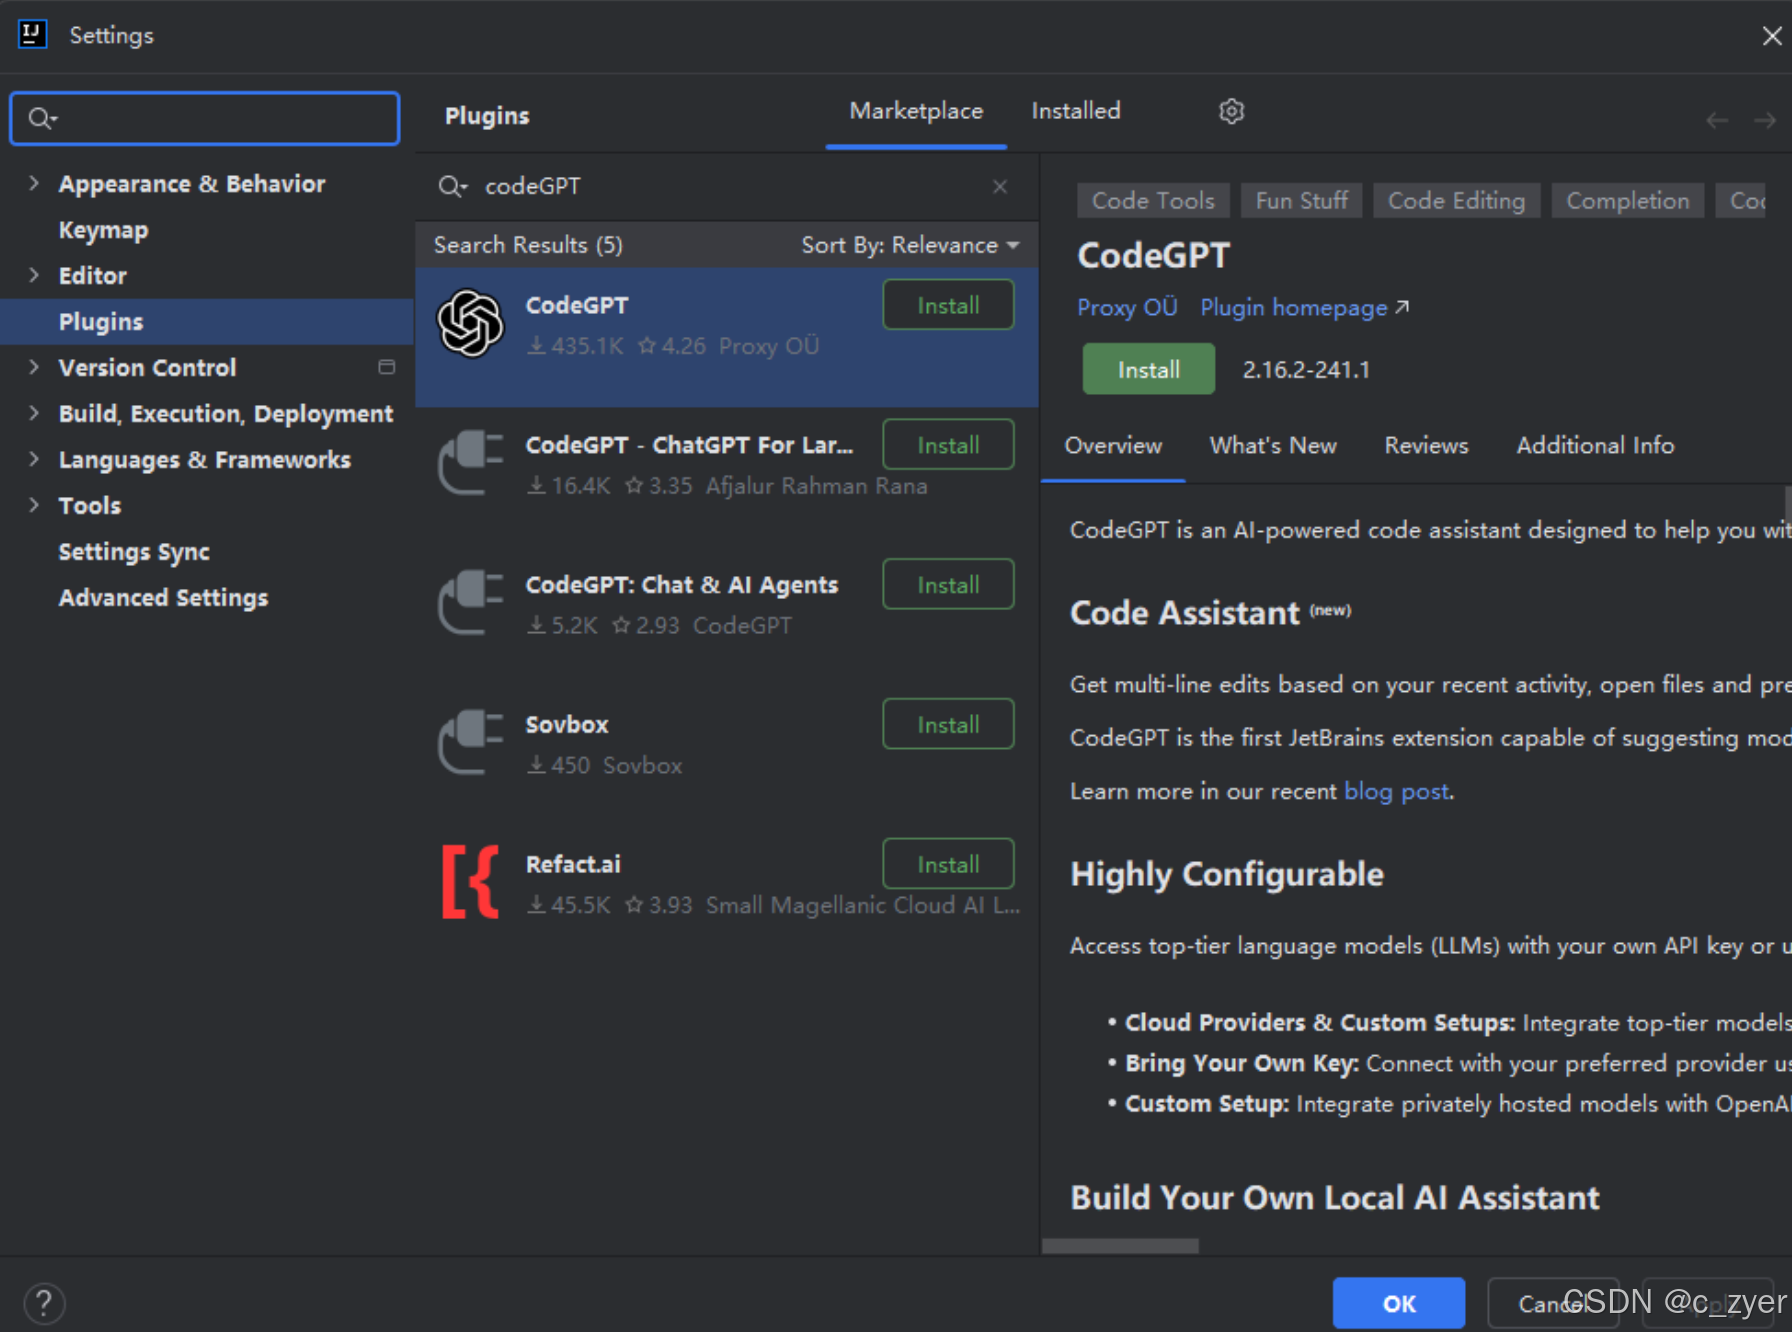Install CodeGPT from the results list
Viewport: 1792px width, 1332px height.
948,306
